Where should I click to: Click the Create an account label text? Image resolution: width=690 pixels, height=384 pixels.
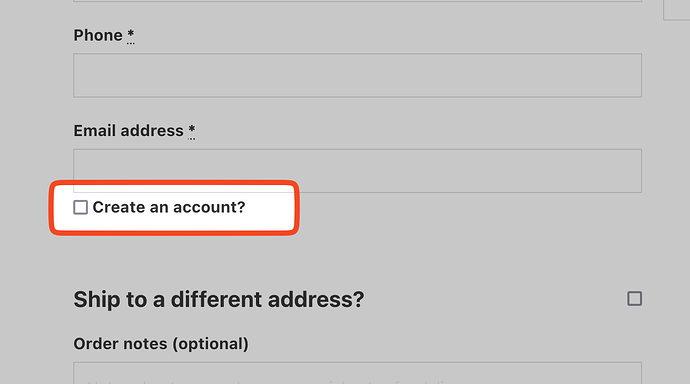(169, 207)
